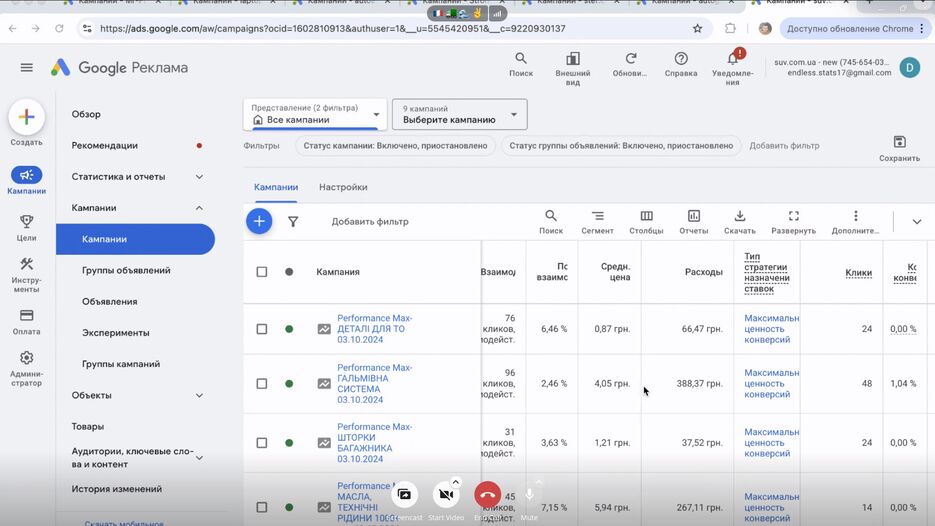Open the main hamburger menu
The image size is (935, 526).
[x=26, y=67]
